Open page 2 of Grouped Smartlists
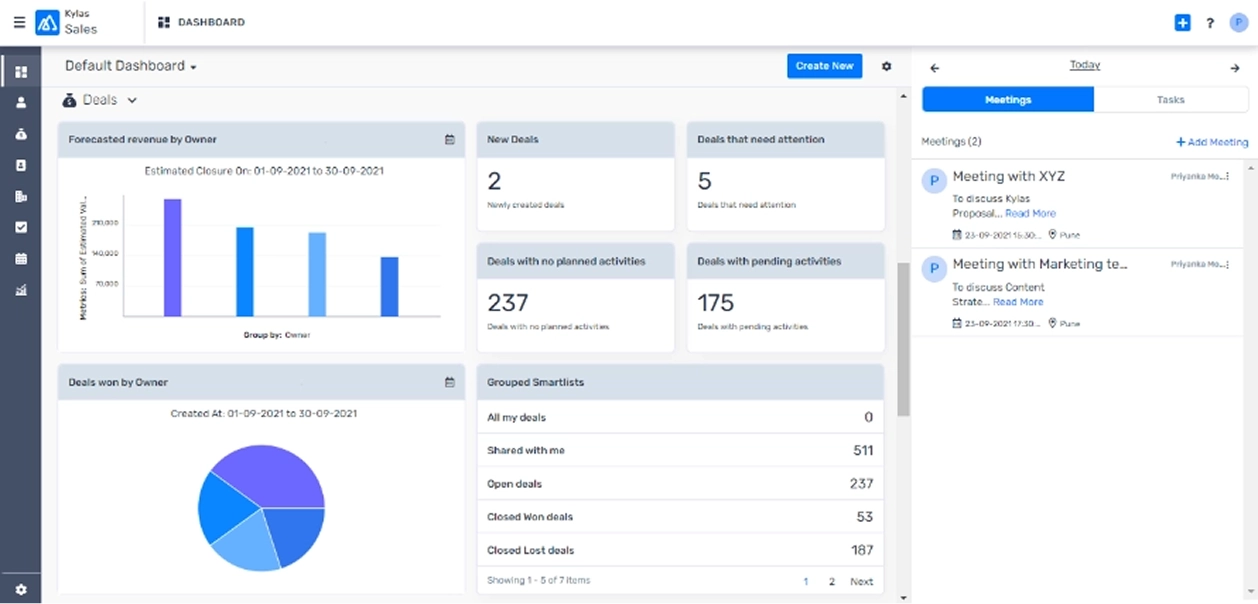Viewport: 1258px width, 604px height. [x=832, y=581]
